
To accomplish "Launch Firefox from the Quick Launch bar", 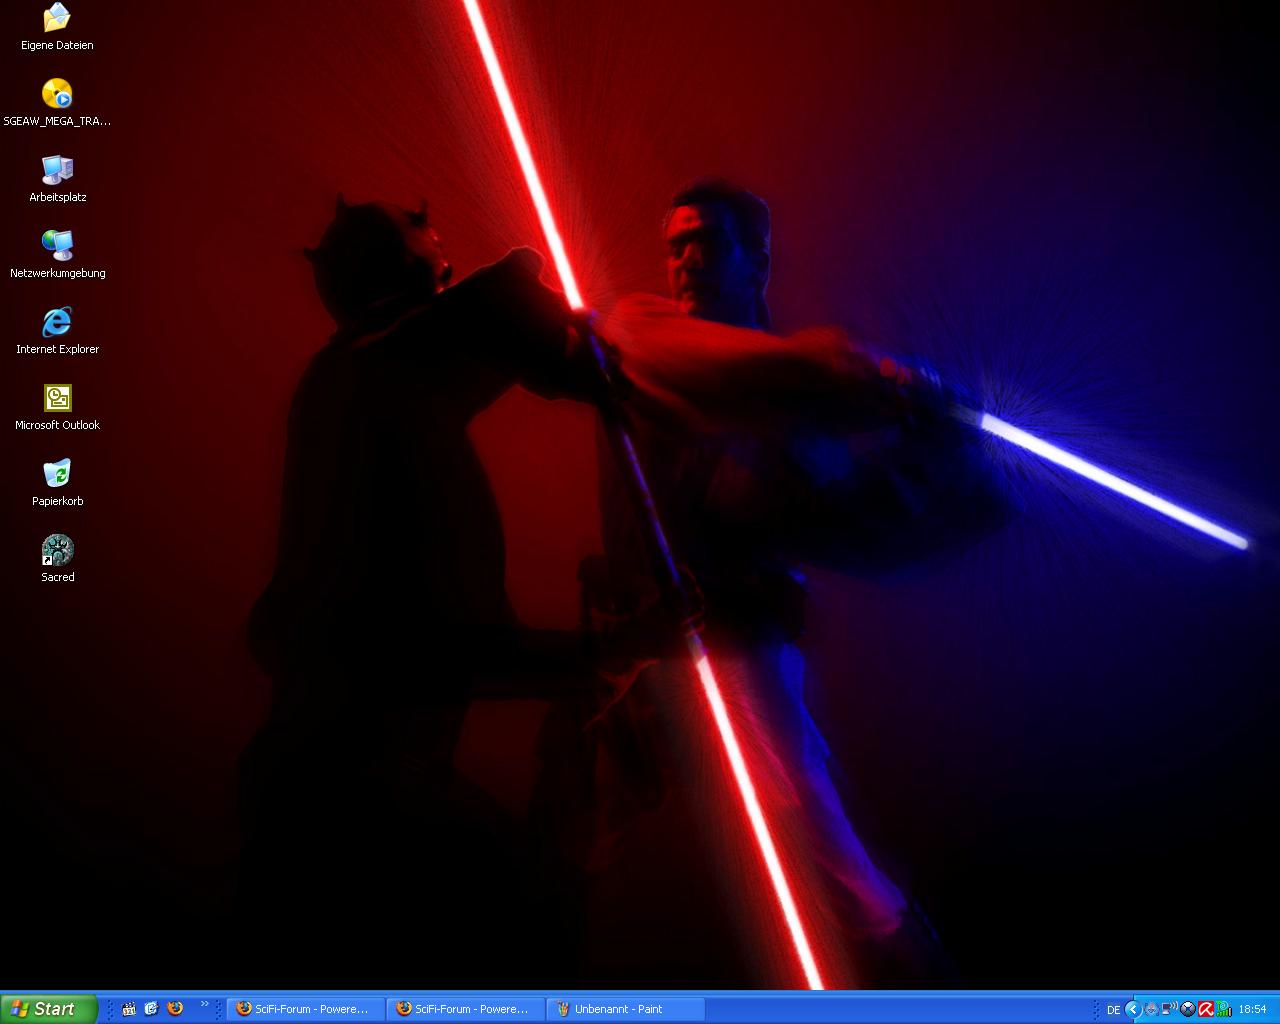I will pyautogui.click(x=175, y=1009).
